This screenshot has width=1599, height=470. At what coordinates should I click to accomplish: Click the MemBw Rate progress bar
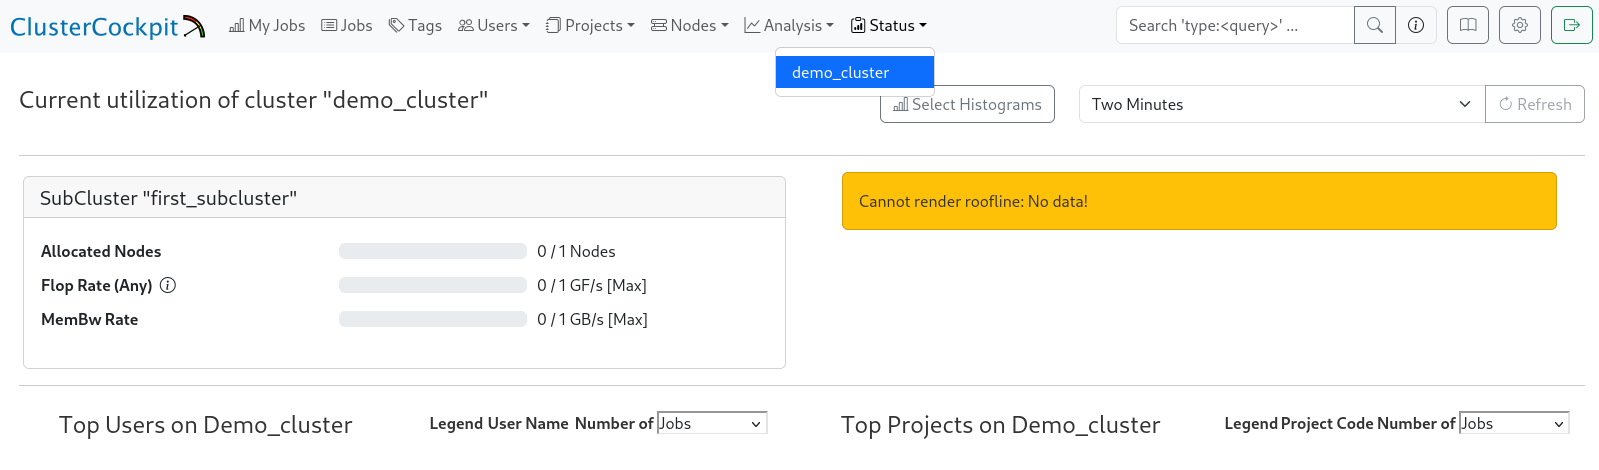433,319
